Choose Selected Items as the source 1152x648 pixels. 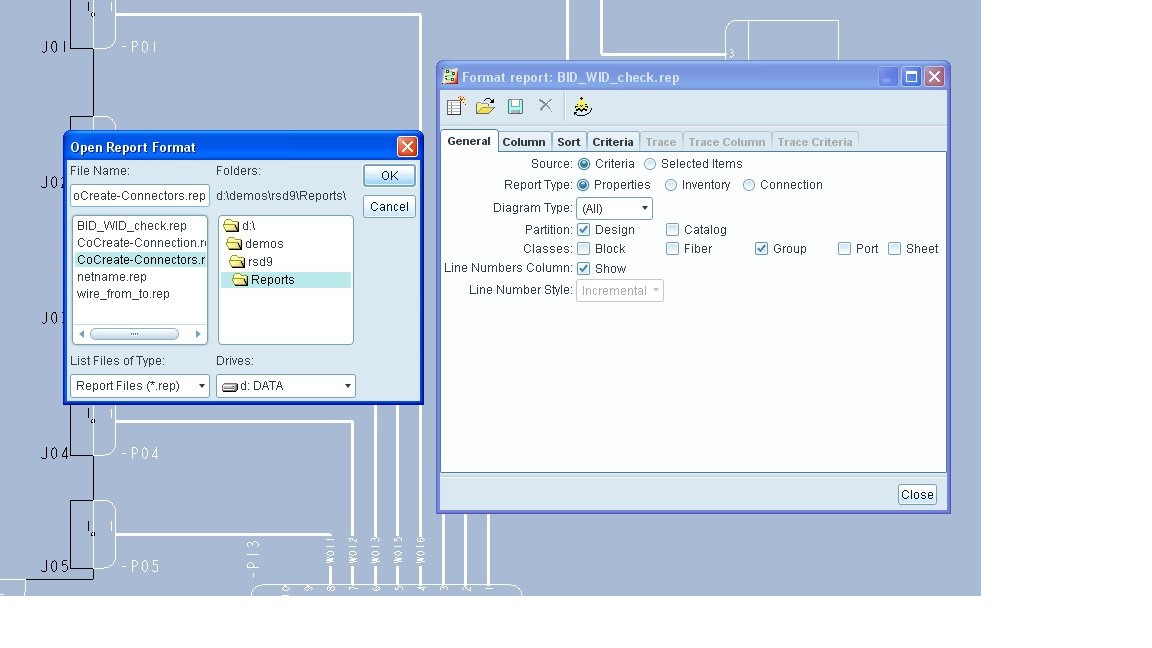click(650, 164)
